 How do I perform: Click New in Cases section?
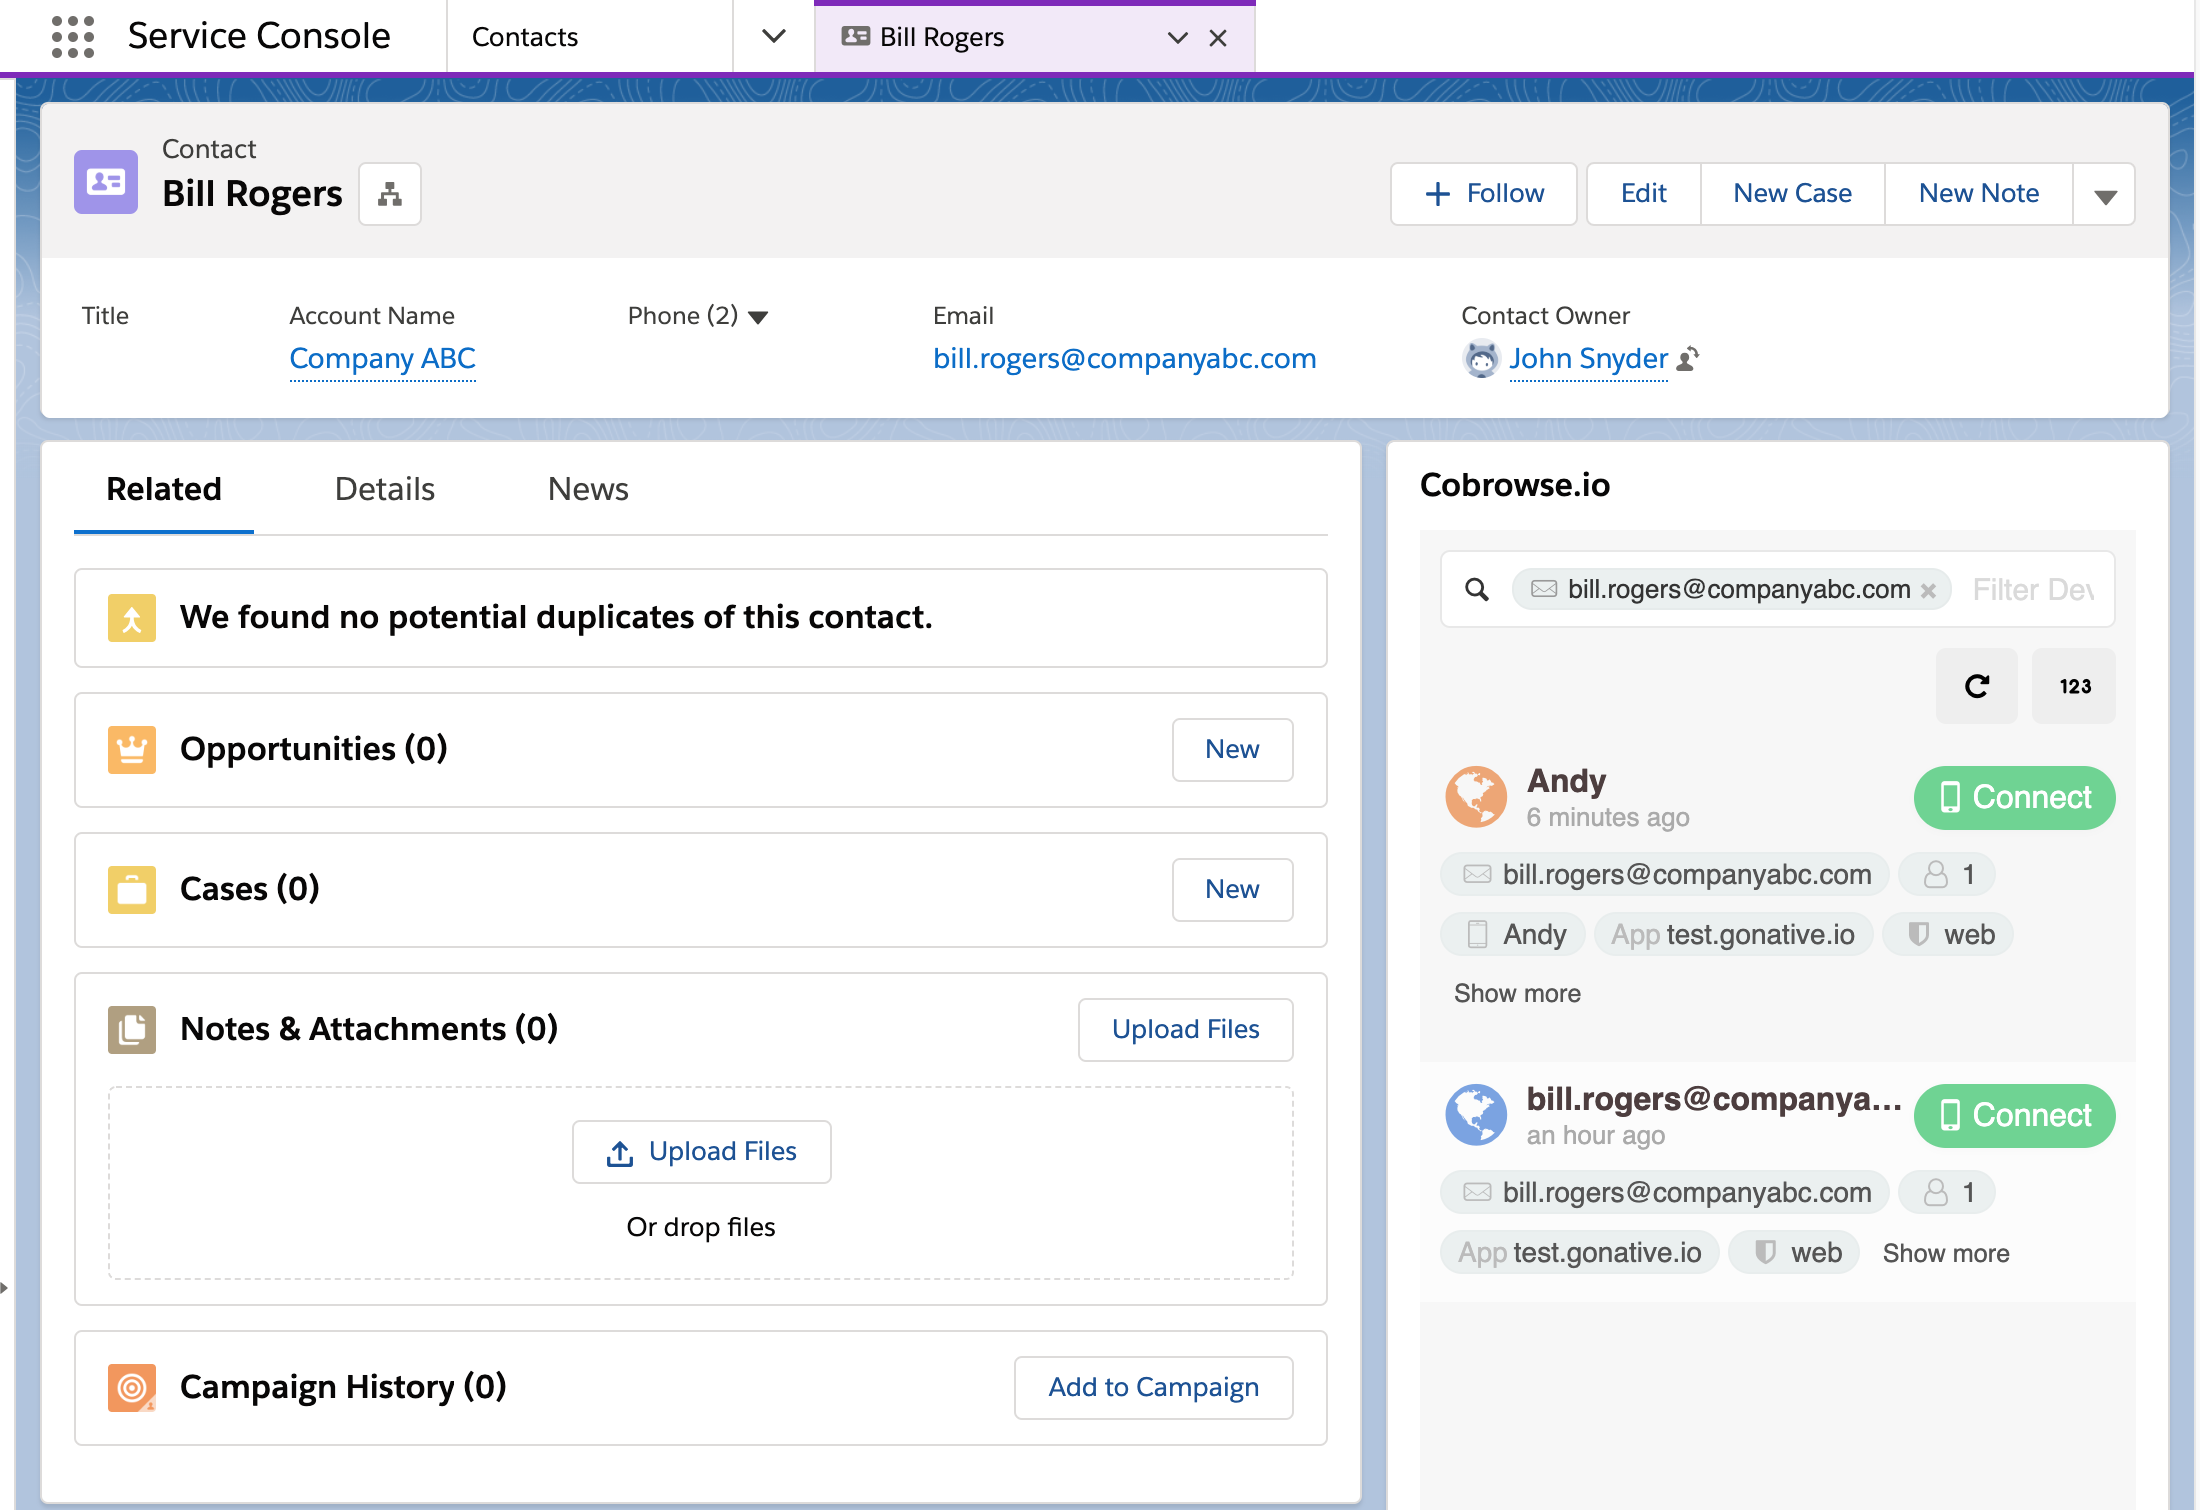(x=1232, y=890)
